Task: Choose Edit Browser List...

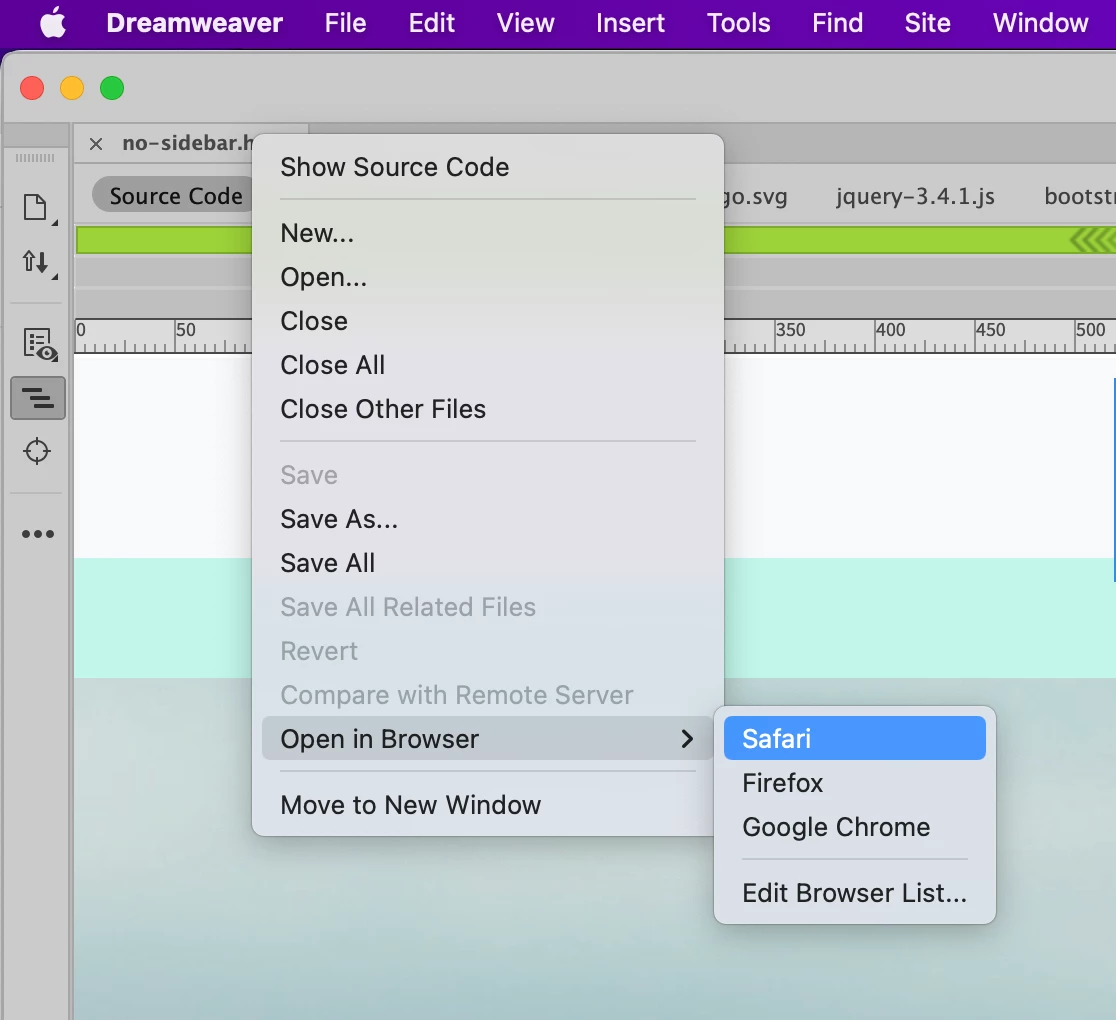Action: point(854,893)
